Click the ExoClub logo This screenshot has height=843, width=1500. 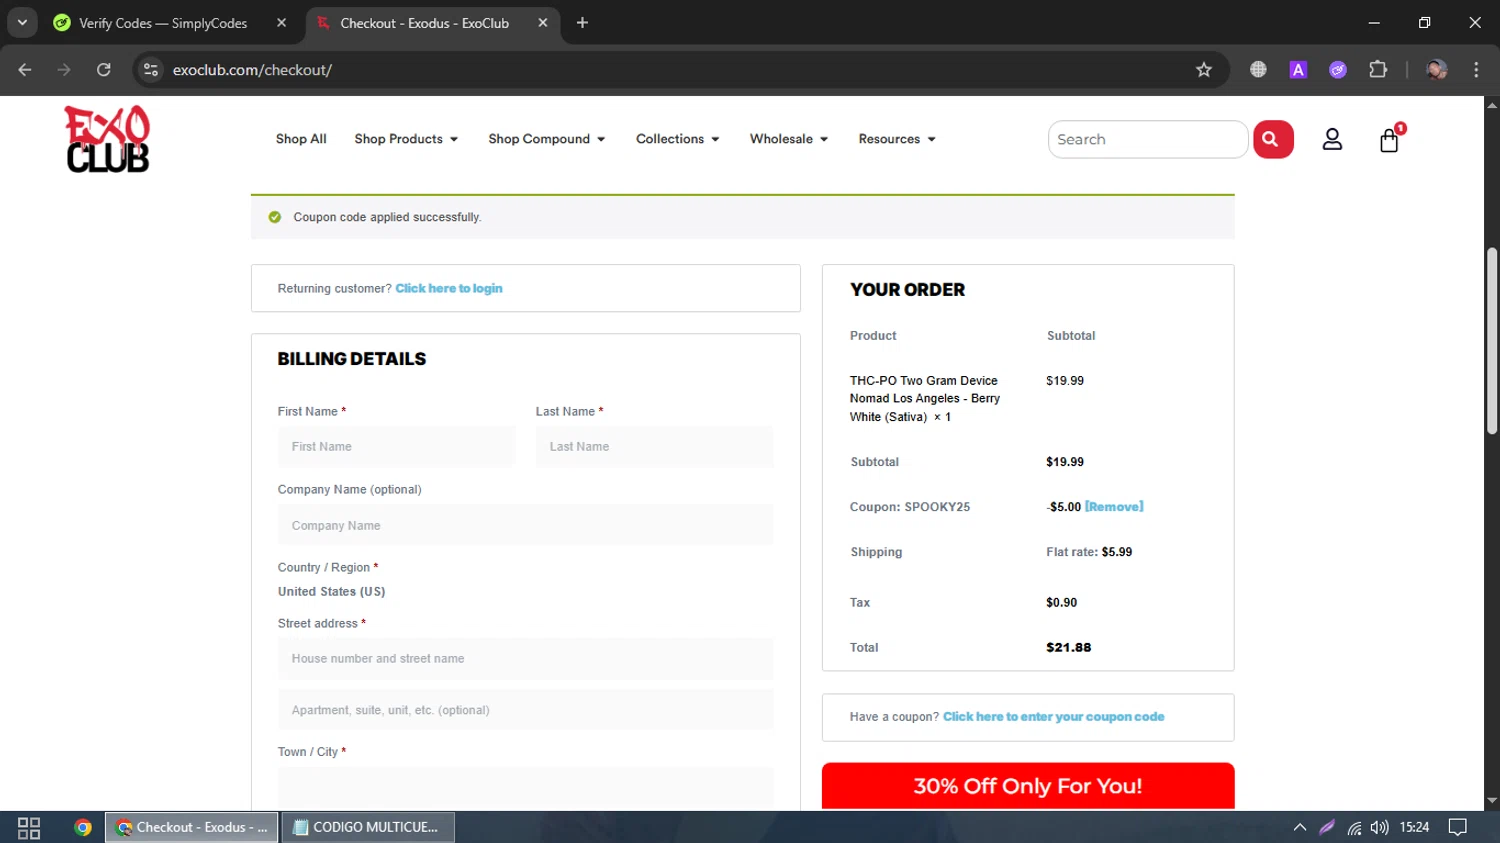click(107, 139)
